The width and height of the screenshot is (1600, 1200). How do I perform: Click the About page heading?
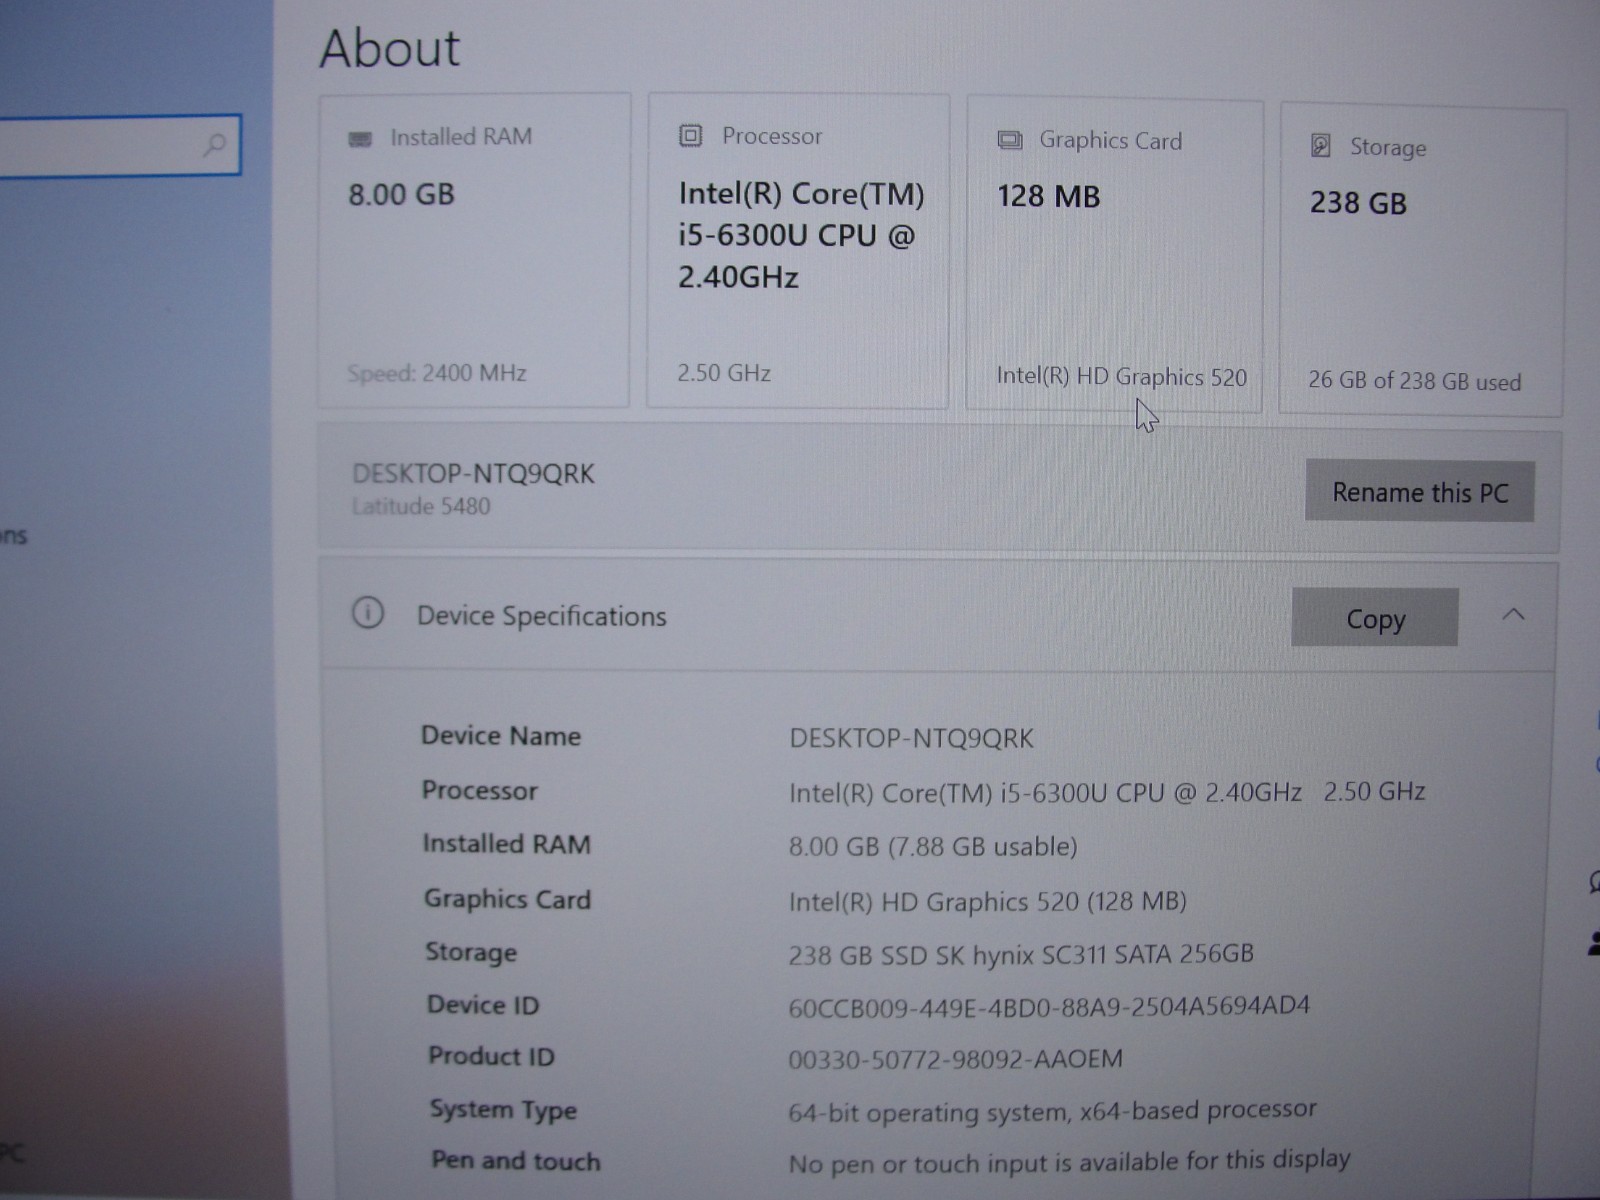pos(389,48)
